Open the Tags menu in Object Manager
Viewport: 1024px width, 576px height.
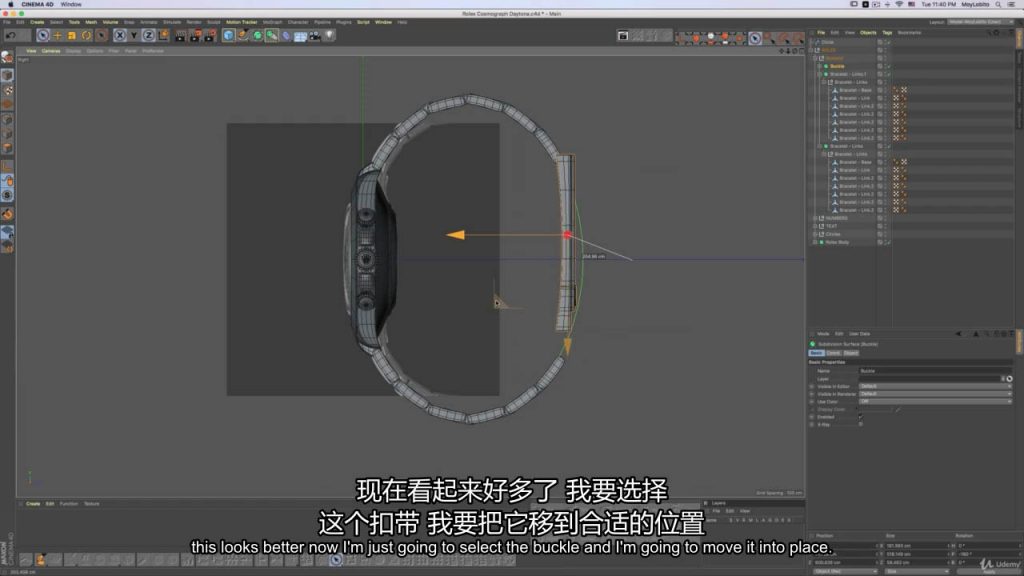[x=887, y=33]
